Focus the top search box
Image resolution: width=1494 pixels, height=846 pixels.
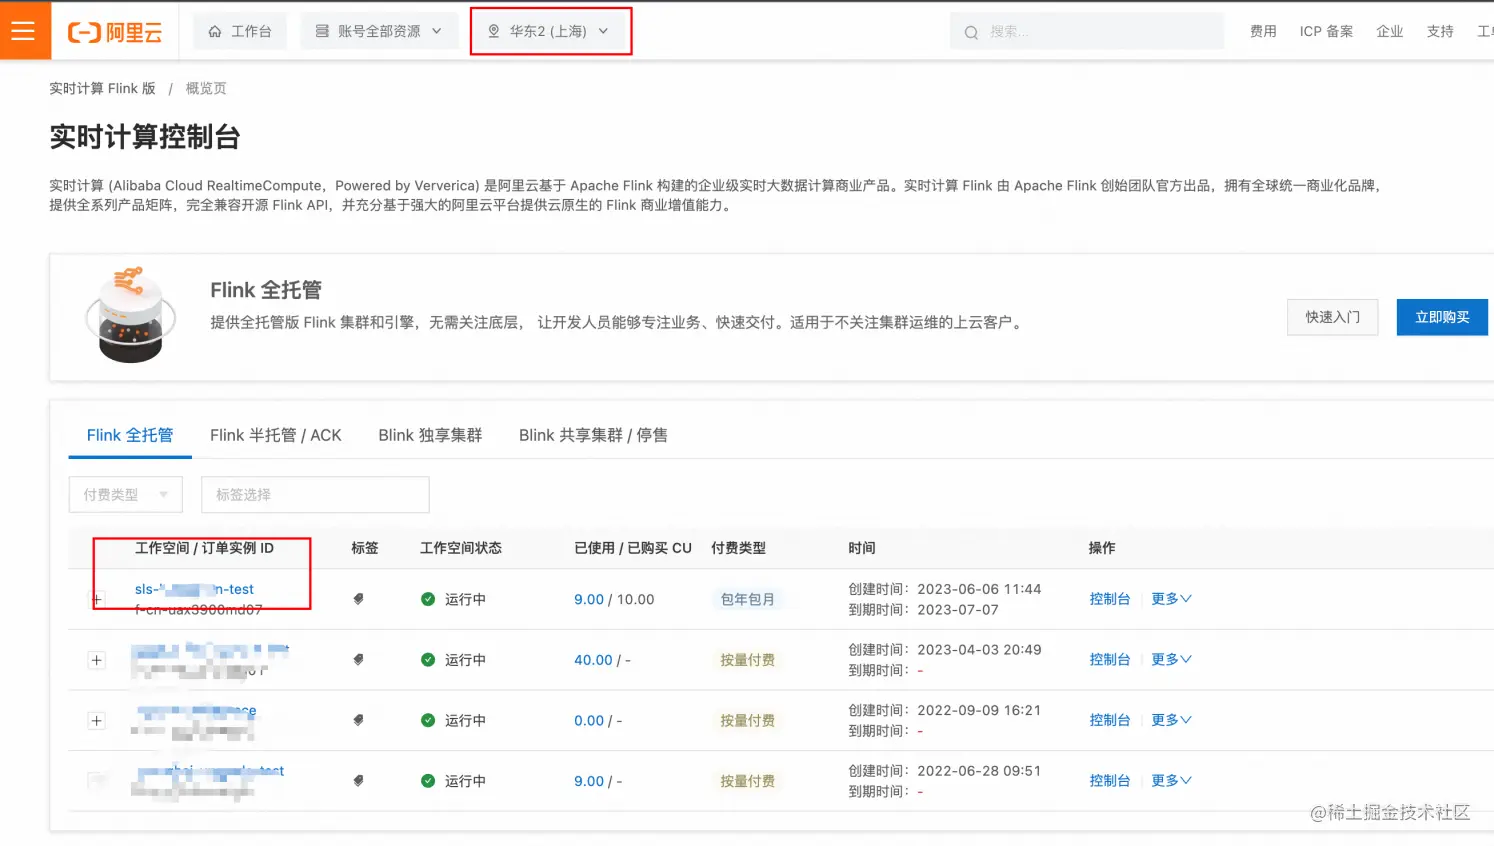click(1087, 32)
